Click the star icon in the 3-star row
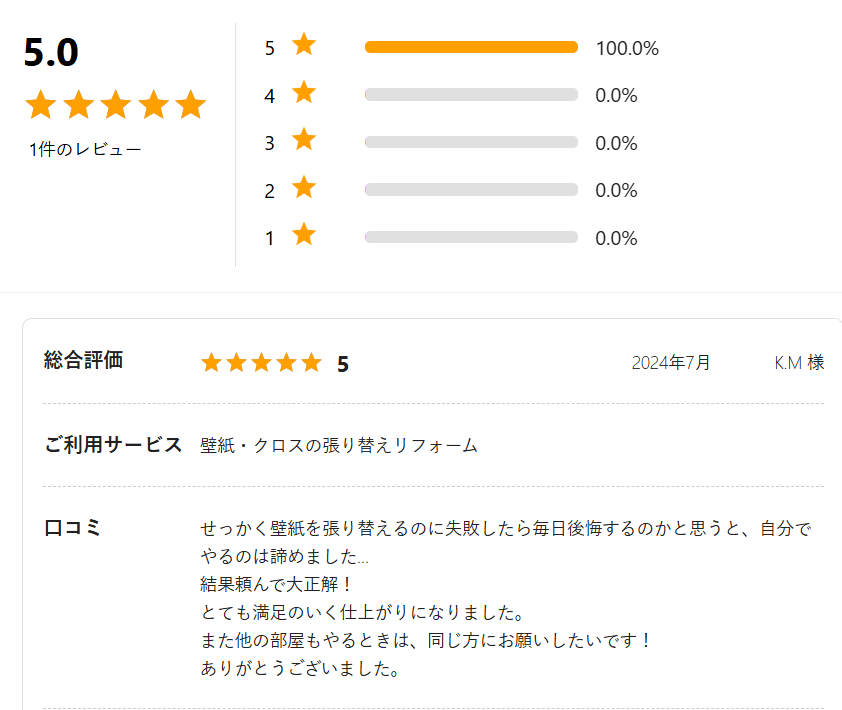 point(304,139)
